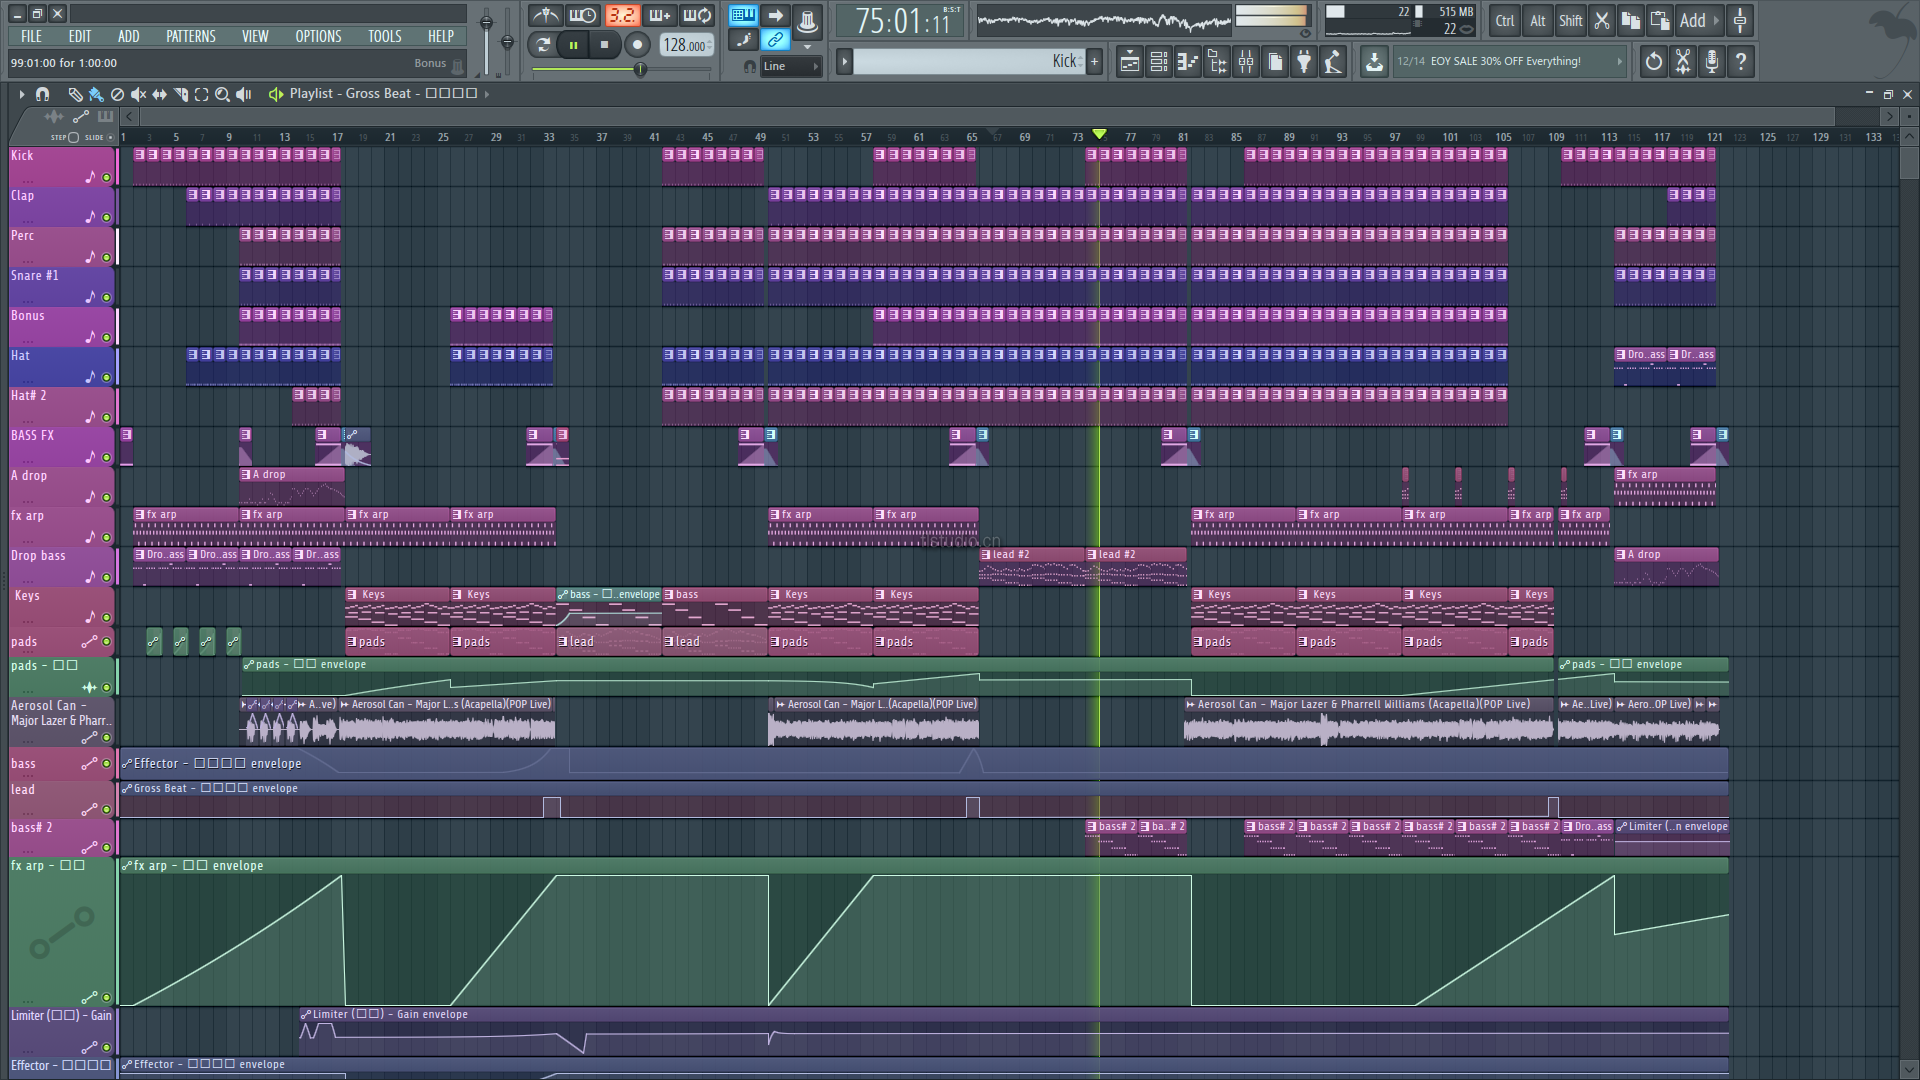Image resolution: width=1920 pixels, height=1080 pixels.
Task: Expand the EOY SALE news panel arrow
Action: pos(1619,62)
